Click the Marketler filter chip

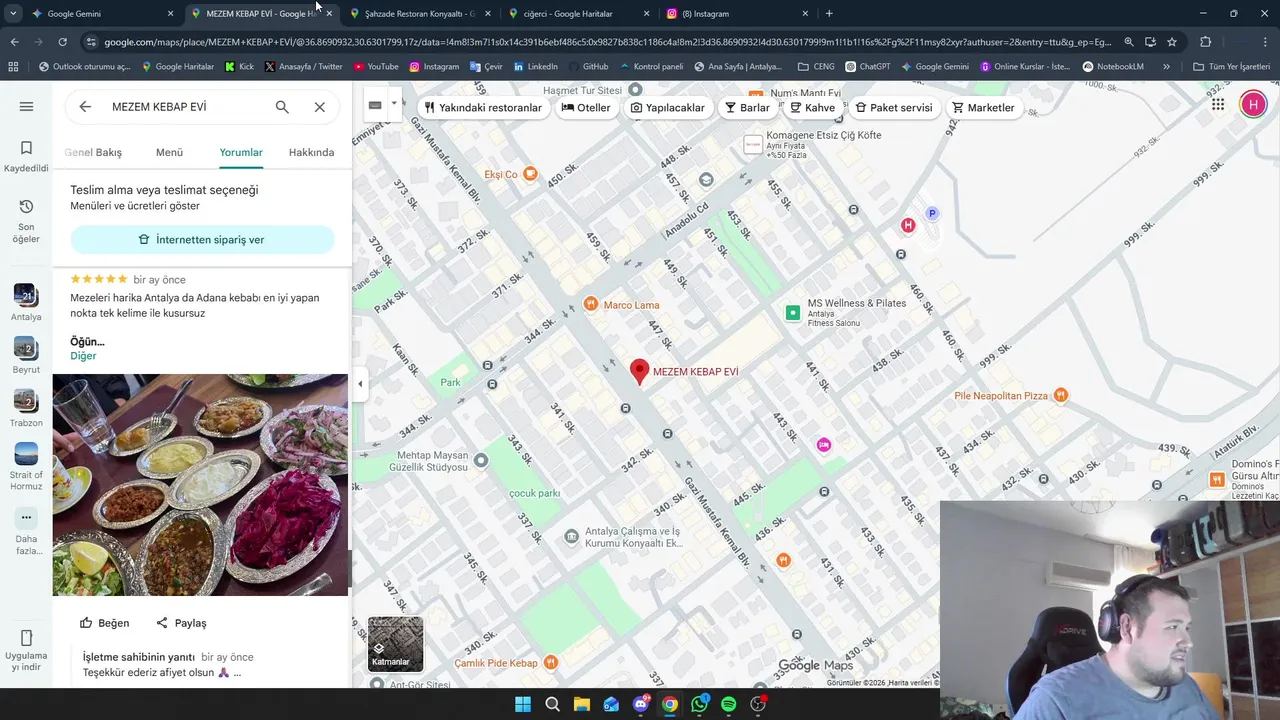coord(983,108)
